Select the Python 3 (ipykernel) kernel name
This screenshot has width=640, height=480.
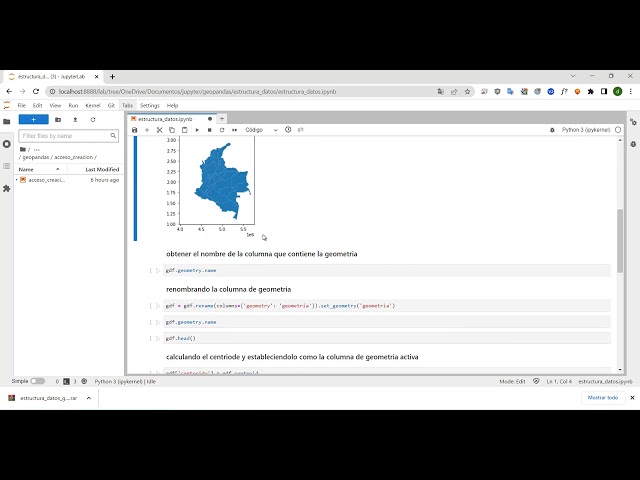coord(586,130)
